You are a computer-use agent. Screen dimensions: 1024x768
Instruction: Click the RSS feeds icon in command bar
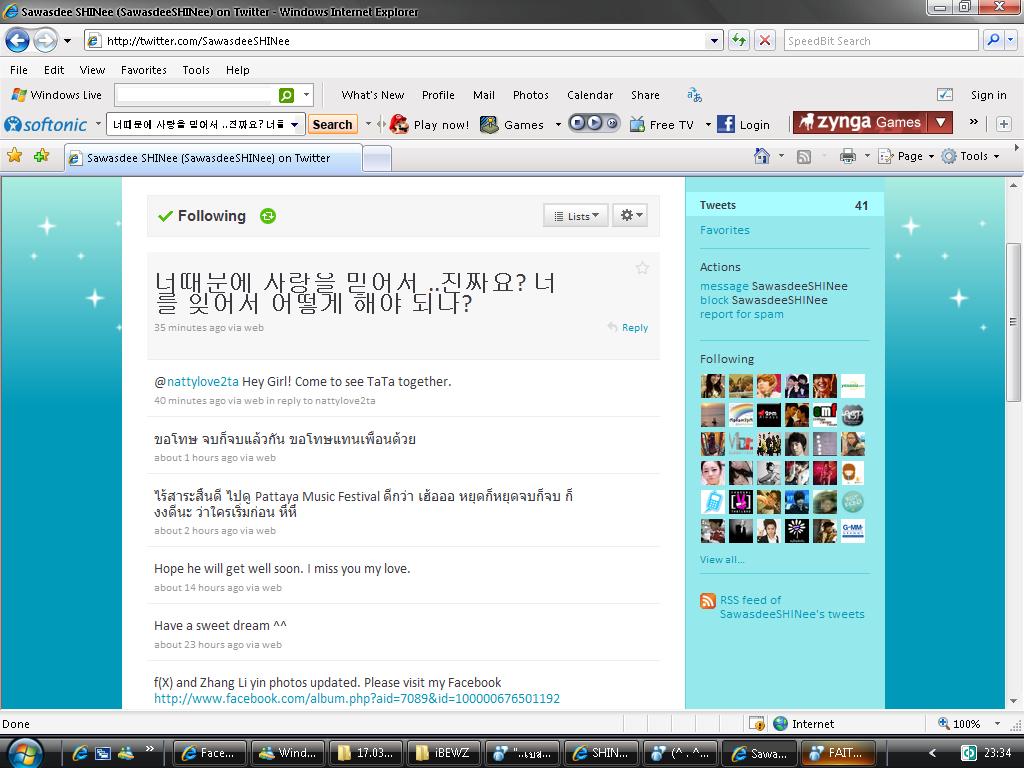click(x=804, y=157)
